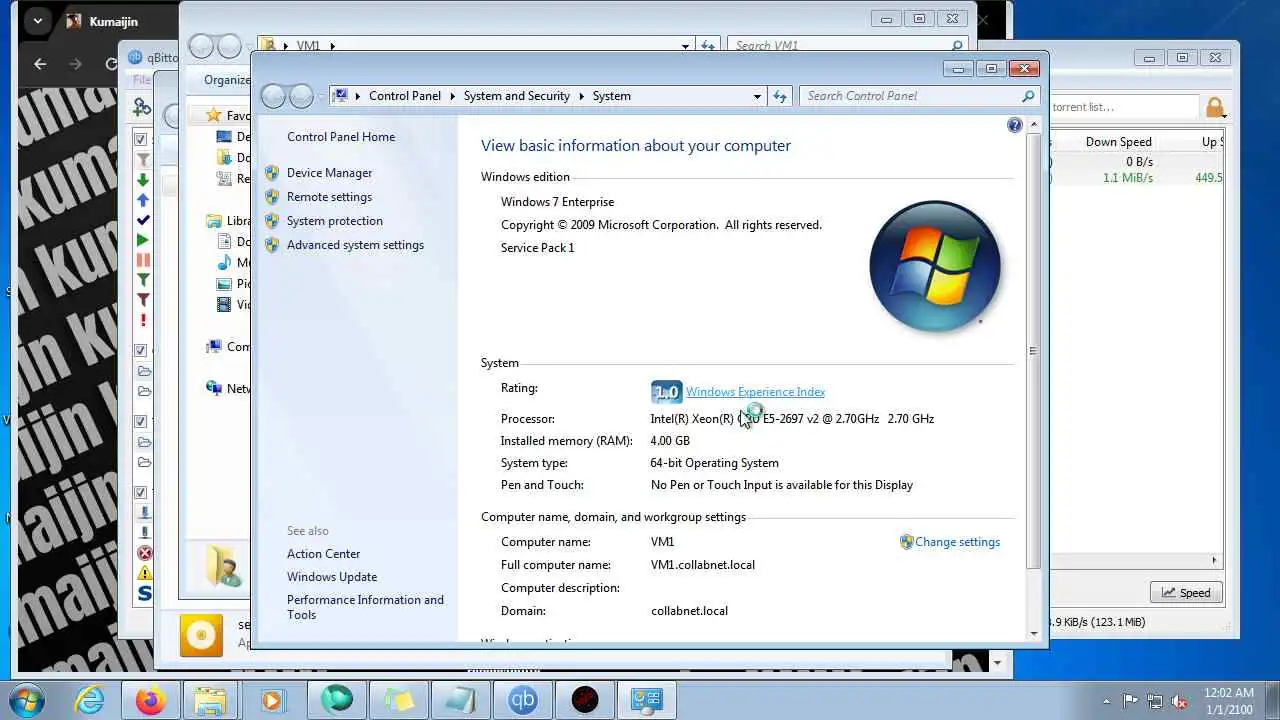Click the Down Speed column header
The image size is (1280, 720).
pos(1118,142)
